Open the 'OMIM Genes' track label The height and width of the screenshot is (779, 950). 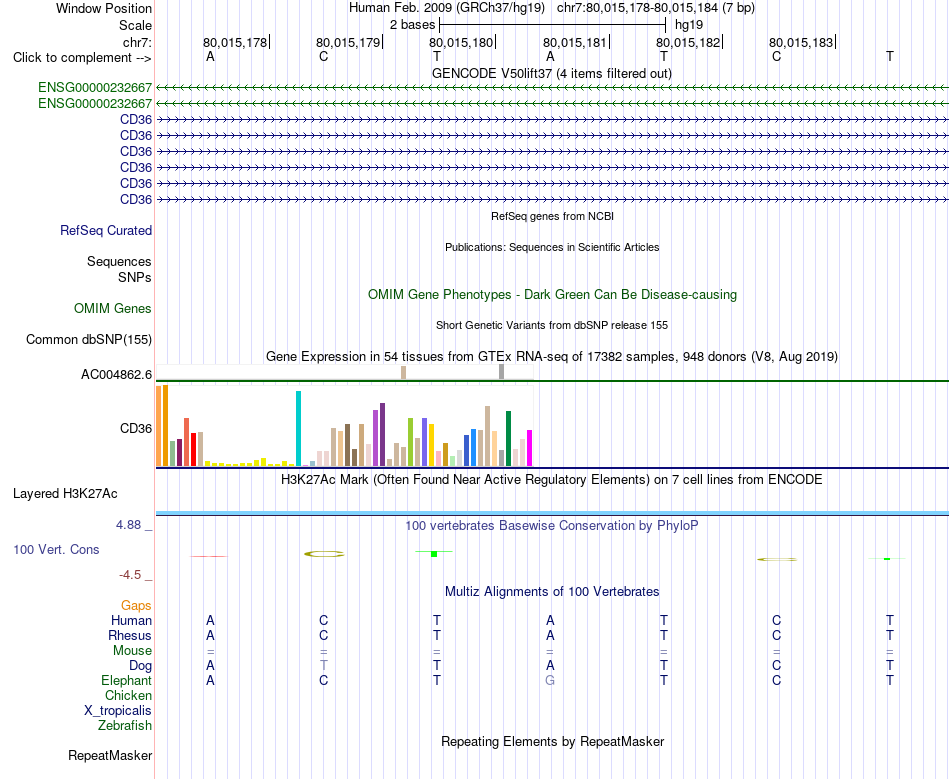[113, 308]
